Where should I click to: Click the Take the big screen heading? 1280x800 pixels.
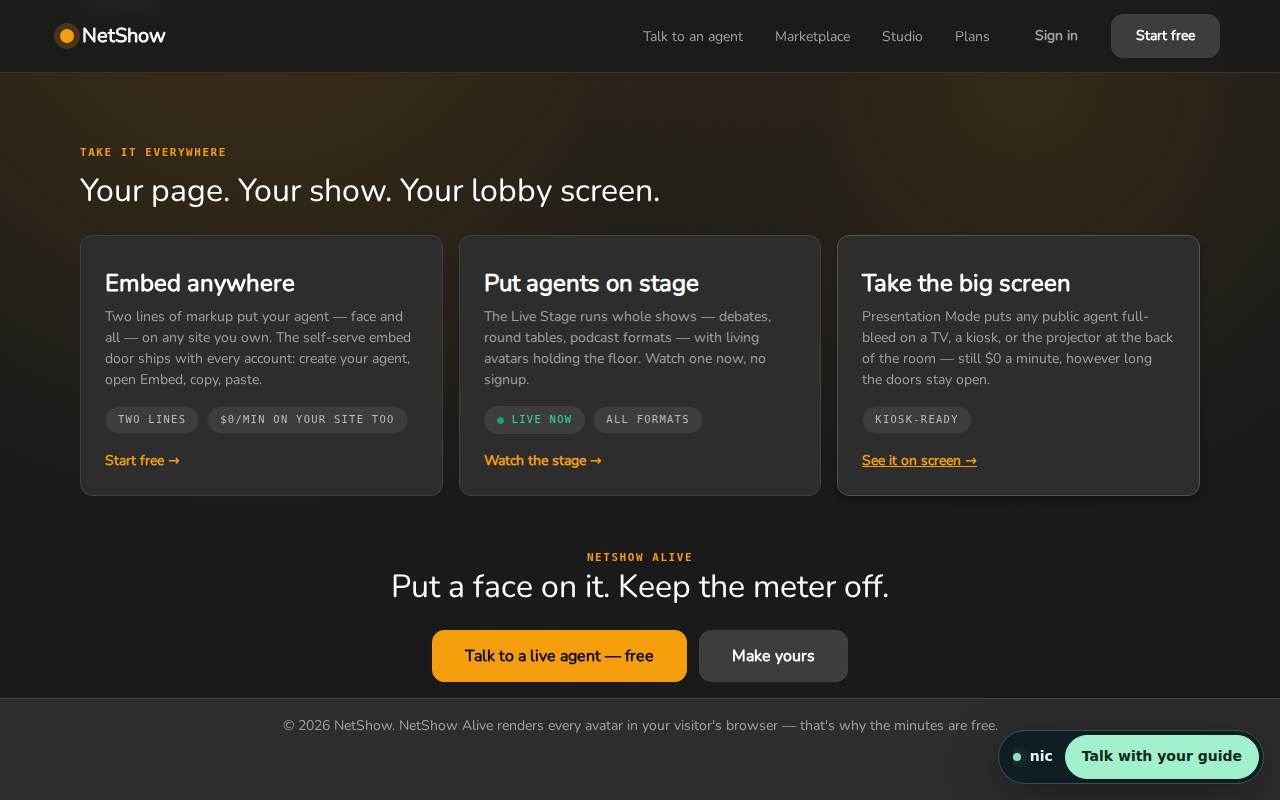966,283
